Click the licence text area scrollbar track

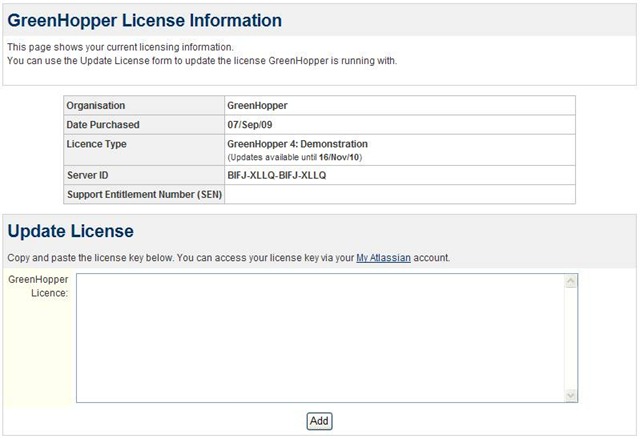[570, 338]
